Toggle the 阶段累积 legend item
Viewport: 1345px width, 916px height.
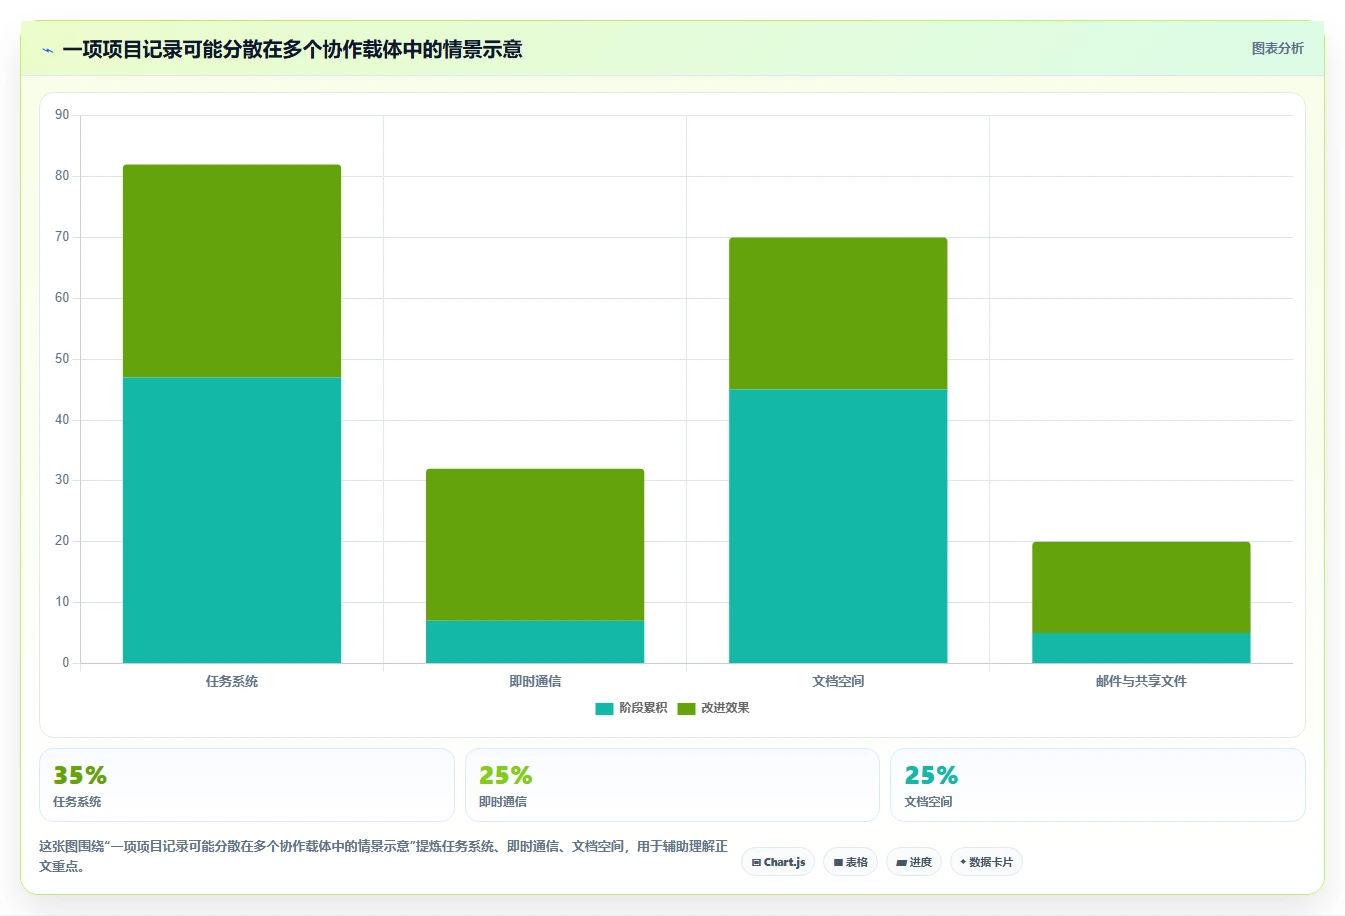pos(631,708)
